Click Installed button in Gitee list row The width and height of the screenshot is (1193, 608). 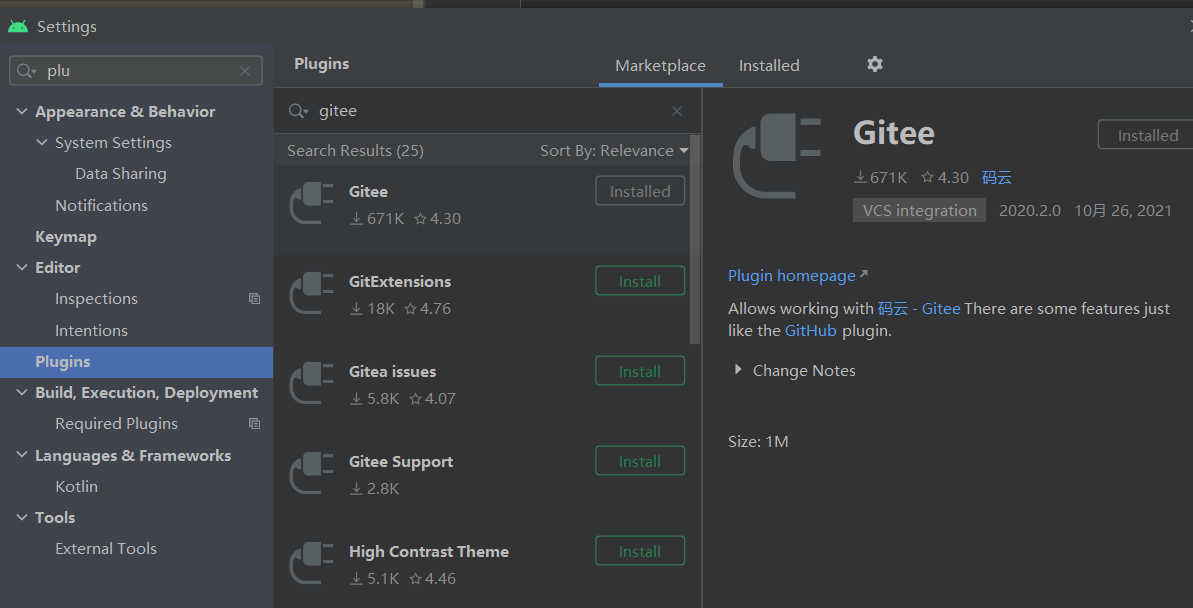click(640, 191)
